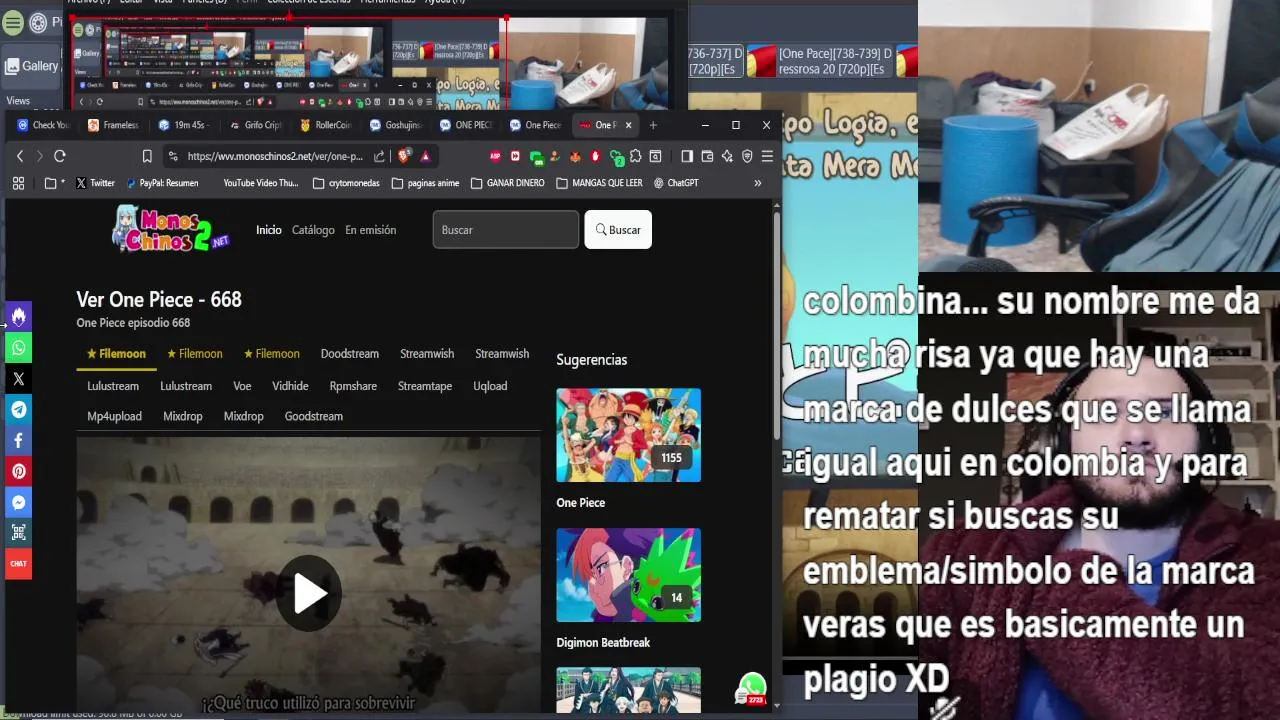This screenshot has height=720, width=1280.
Task: Toggle the browser sidebar panel icon
Action: click(687, 156)
